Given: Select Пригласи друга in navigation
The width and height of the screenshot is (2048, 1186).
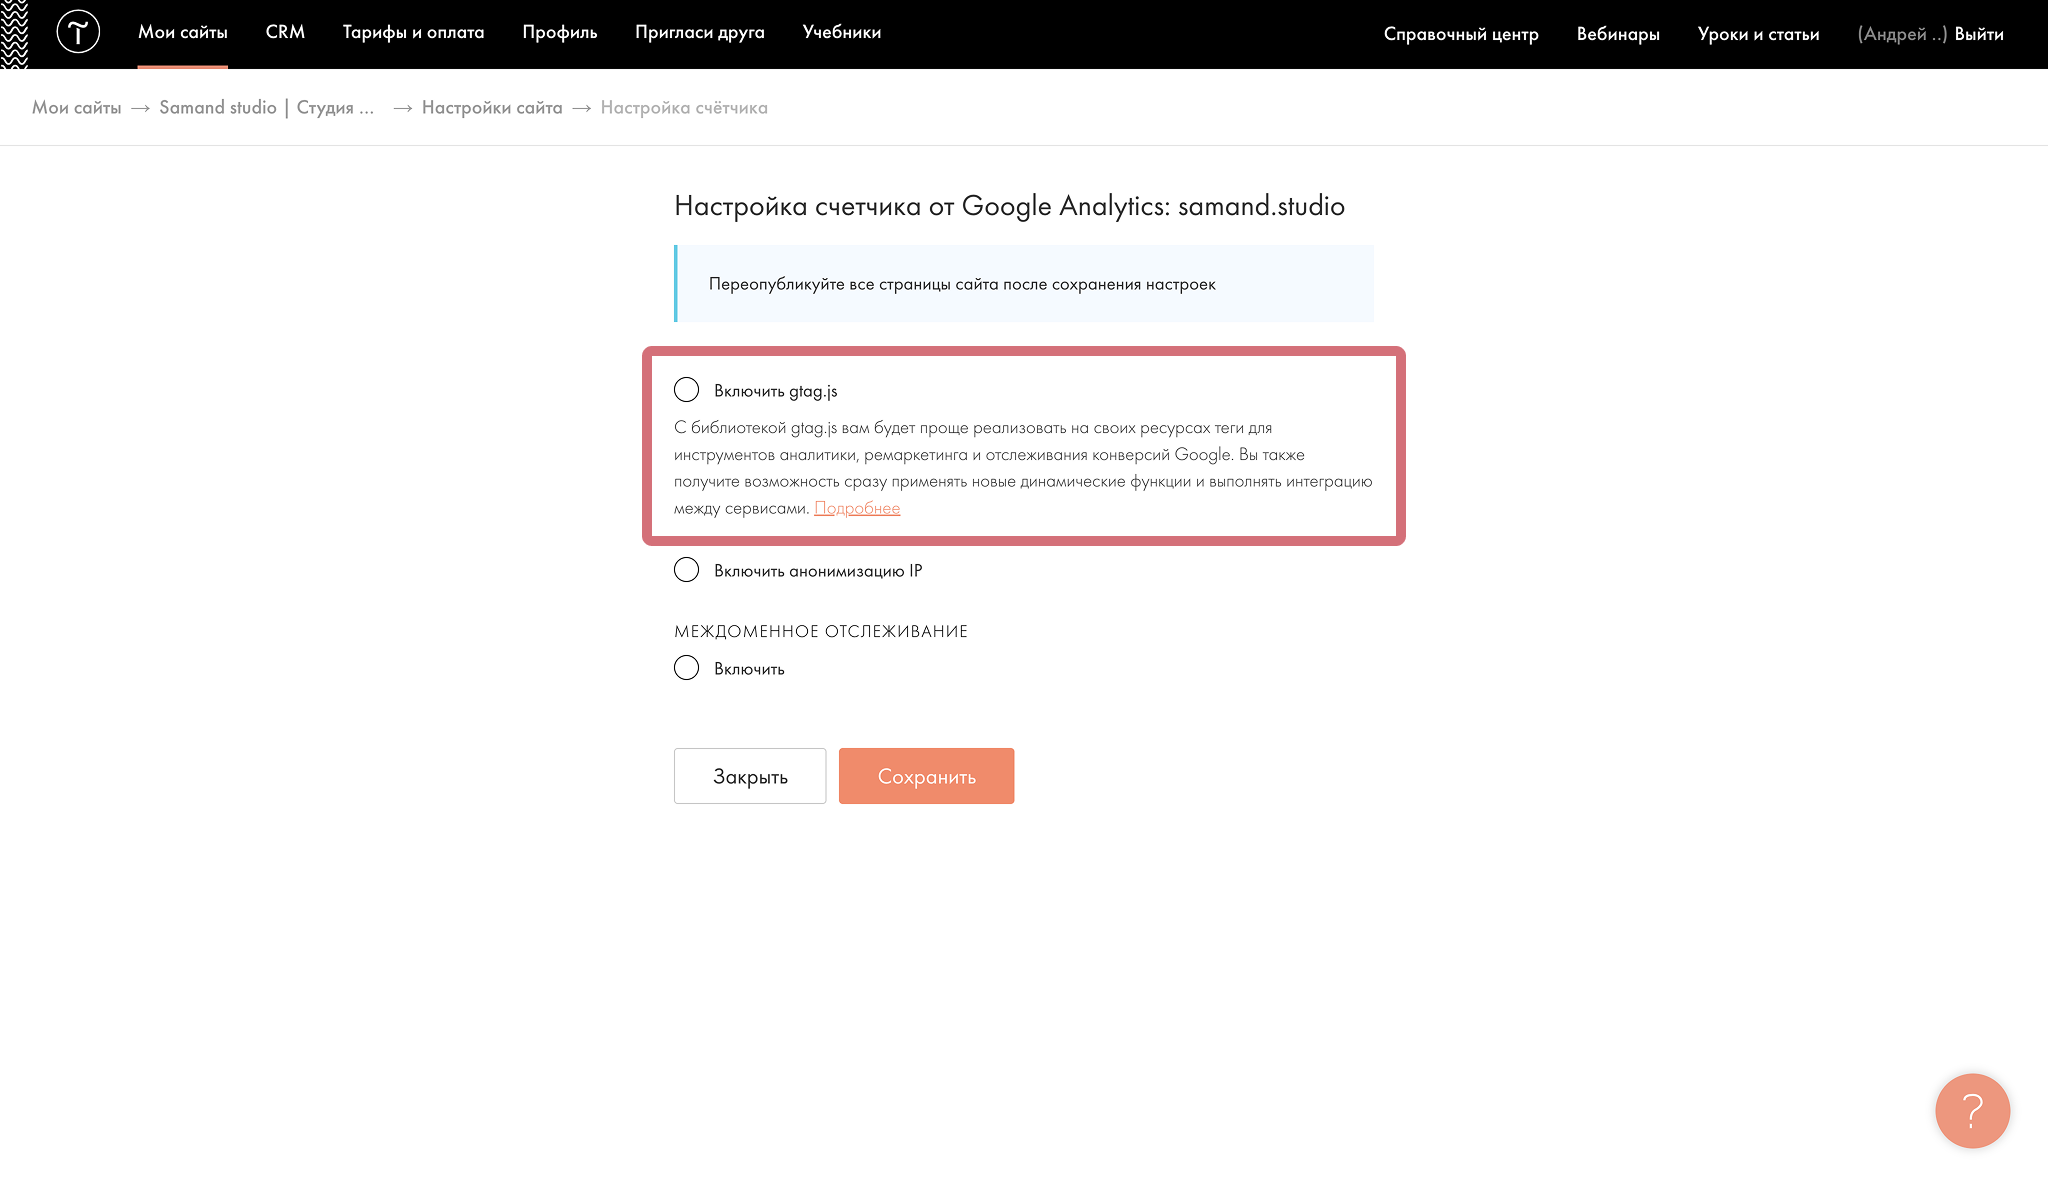Looking at the screenshot, I should (x=700, y=32).
